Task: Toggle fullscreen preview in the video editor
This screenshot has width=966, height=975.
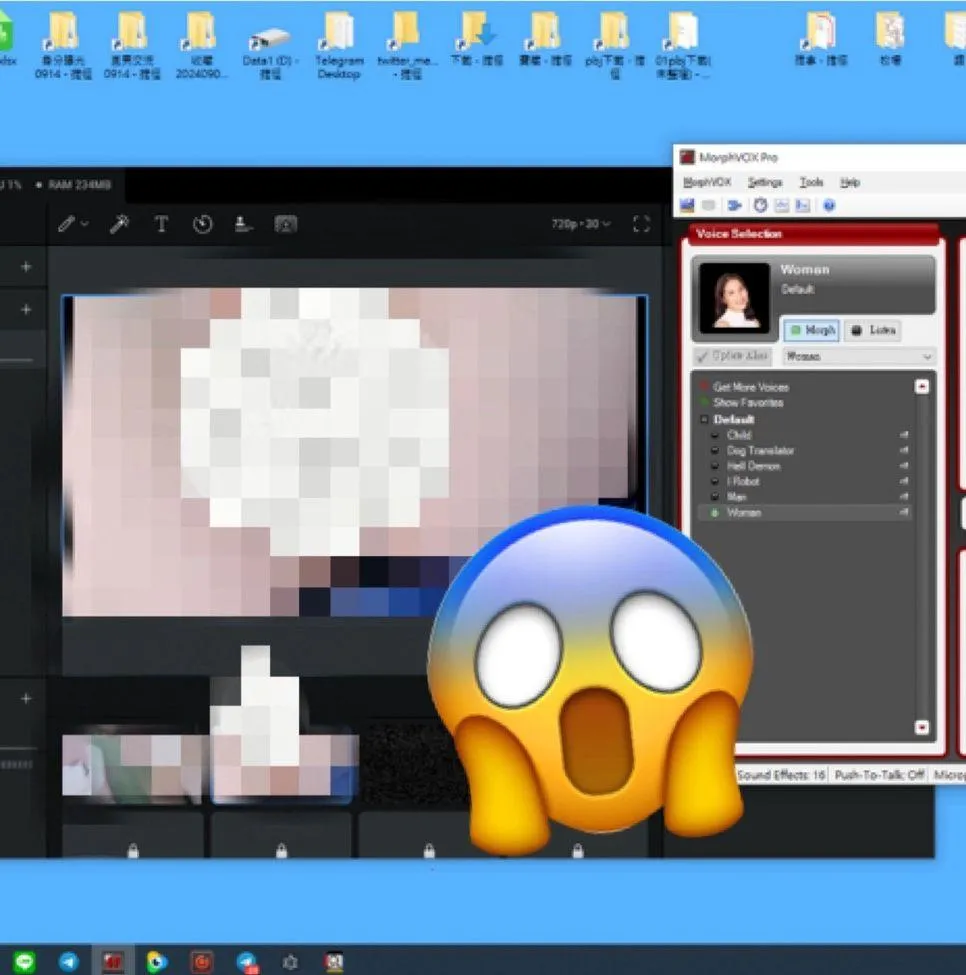Action: click(x=641, y=224)
